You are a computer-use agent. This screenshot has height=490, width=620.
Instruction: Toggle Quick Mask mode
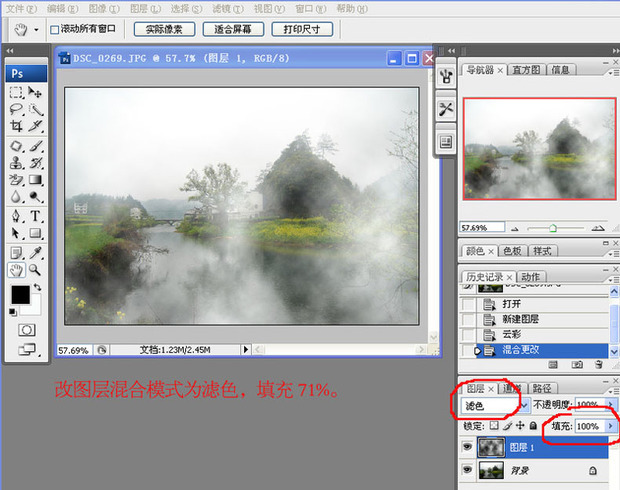26,330
